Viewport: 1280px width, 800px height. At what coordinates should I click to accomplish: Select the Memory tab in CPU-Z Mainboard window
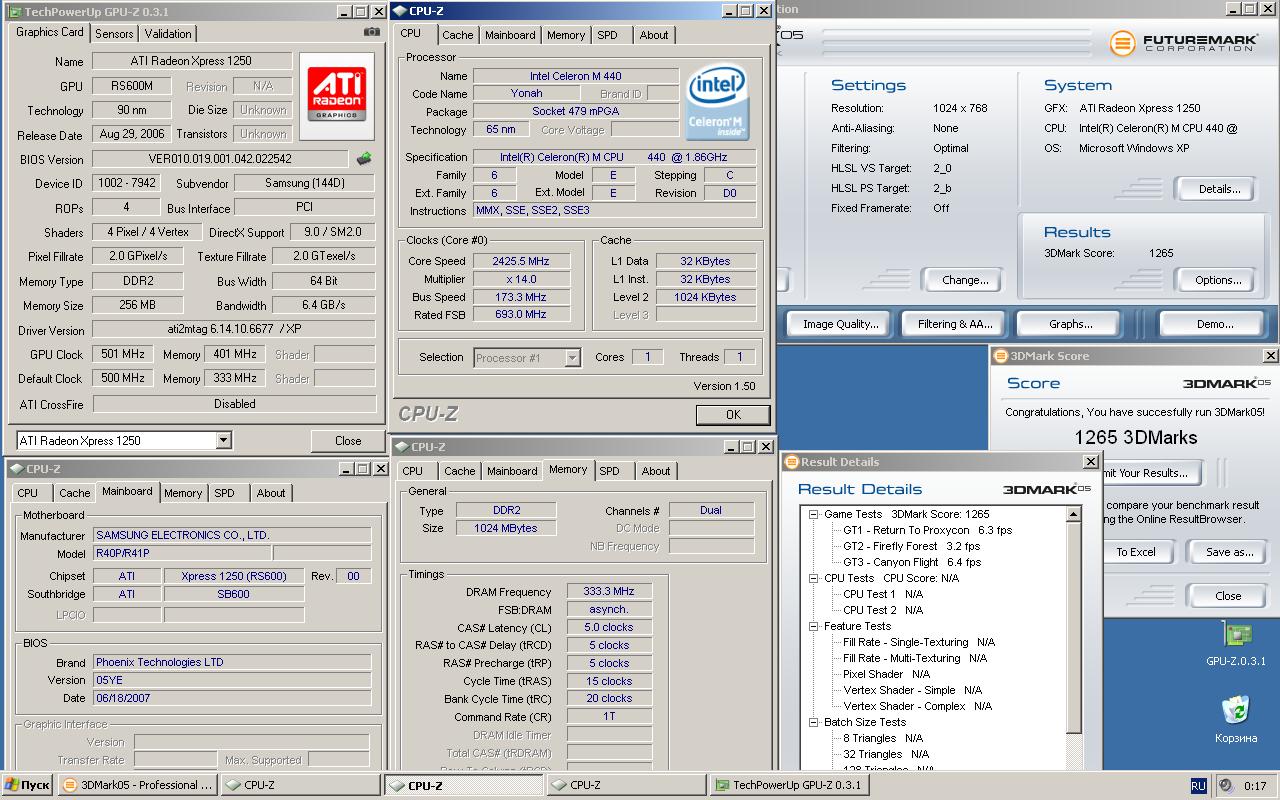(183, 493)
